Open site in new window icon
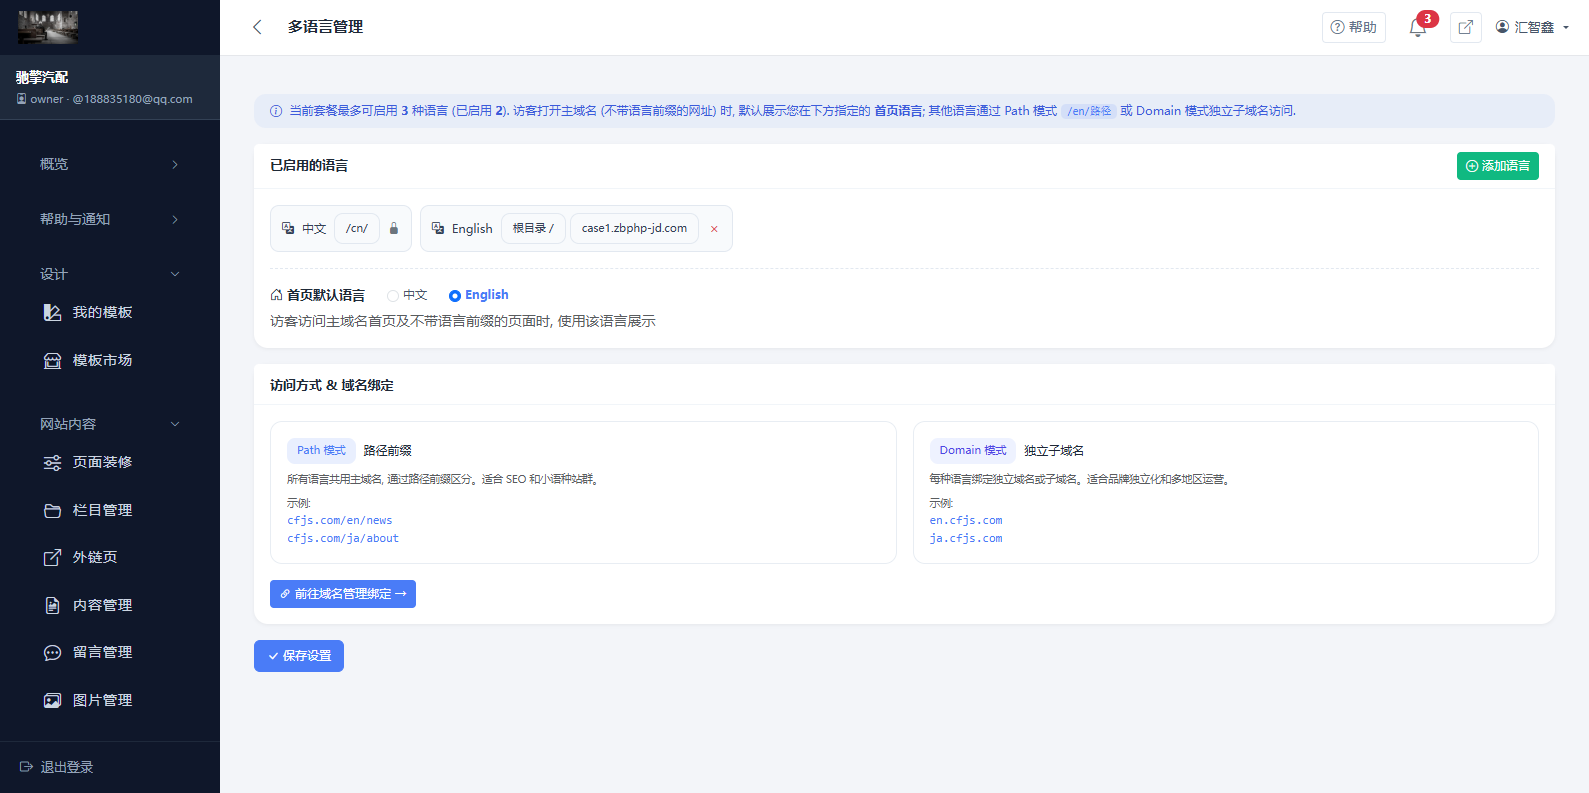 [1466, 27]
